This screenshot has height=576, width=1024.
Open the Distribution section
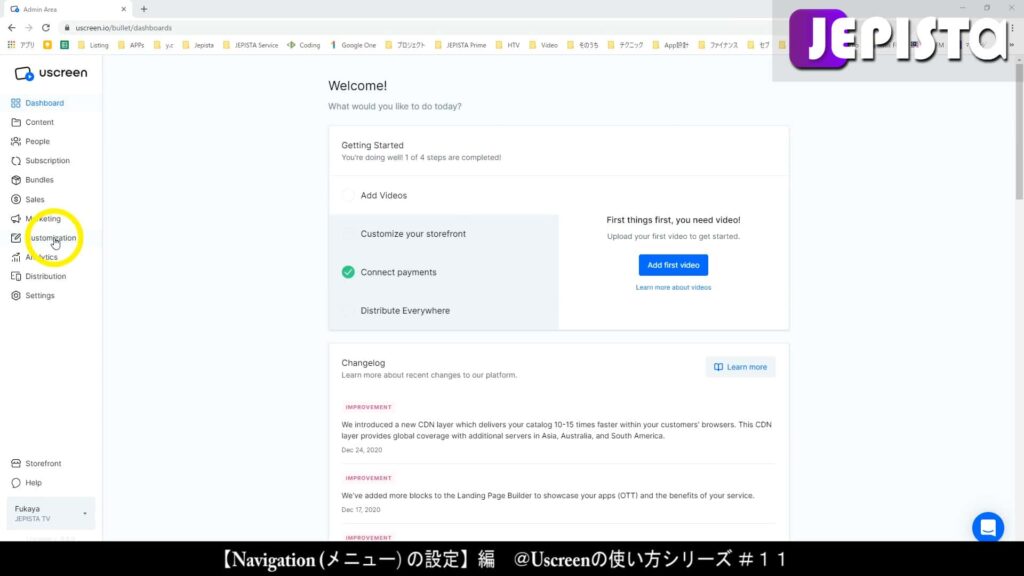[x=45, y=276]
